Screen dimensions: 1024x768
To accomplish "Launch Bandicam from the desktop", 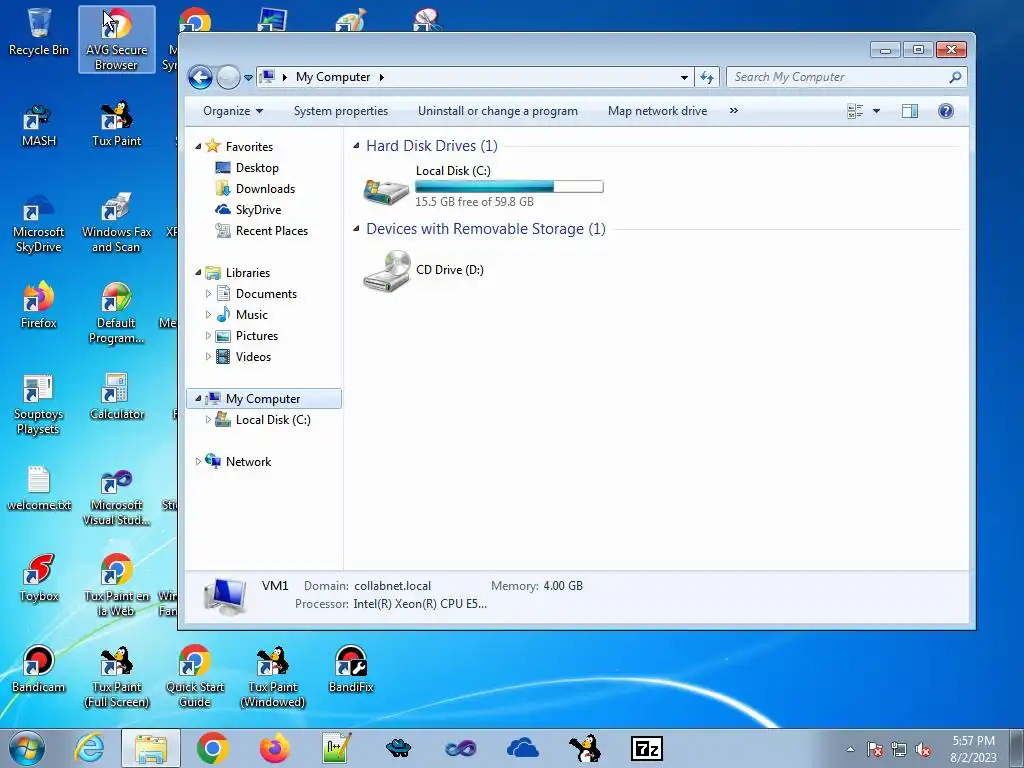I will (x=39, y=670).
